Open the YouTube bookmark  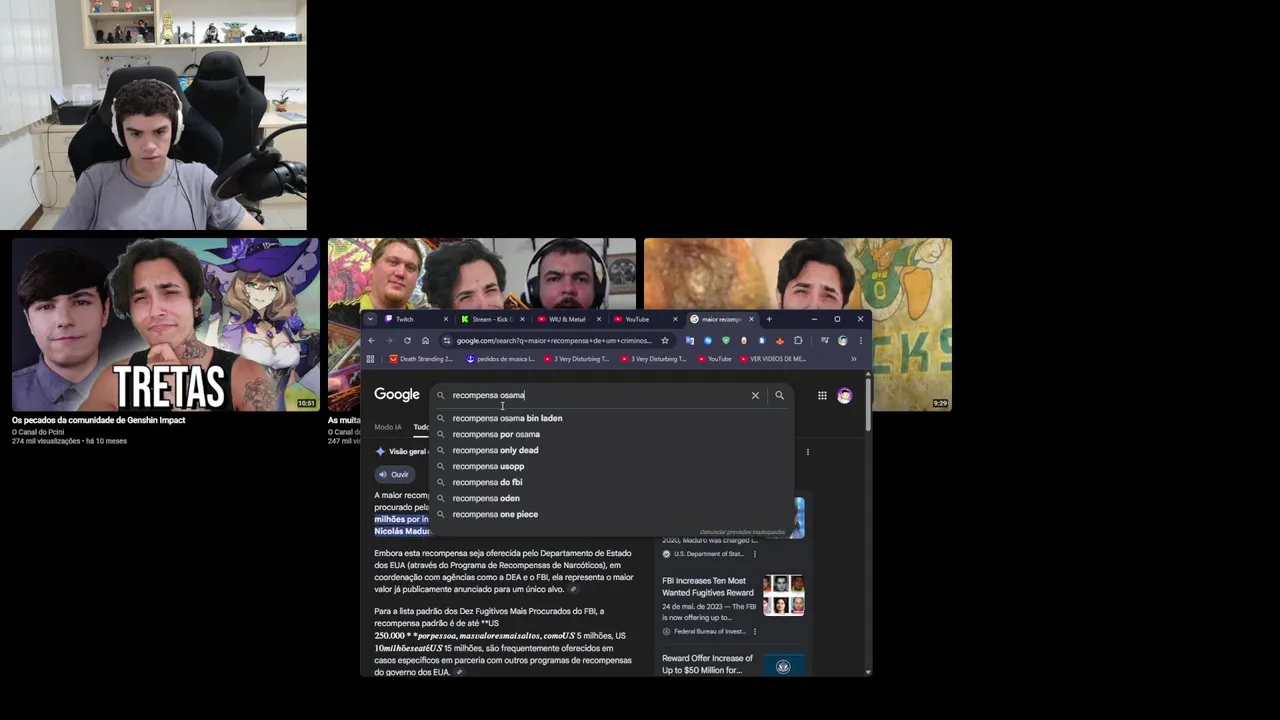[714, 359]
